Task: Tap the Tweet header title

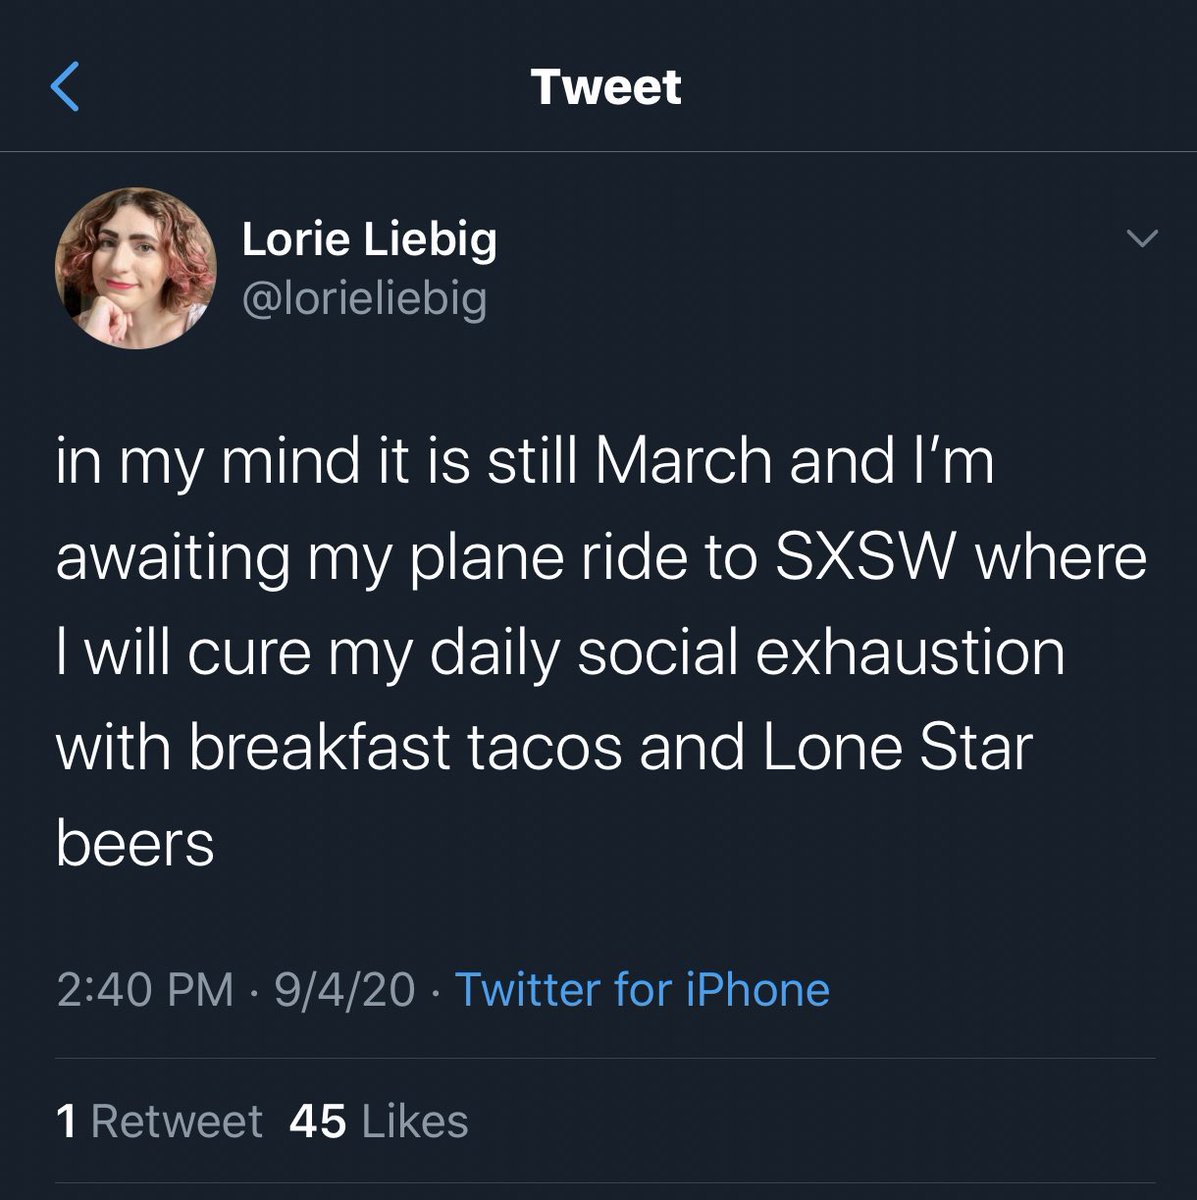Action: pyautogui.click(x=606, y=87)
